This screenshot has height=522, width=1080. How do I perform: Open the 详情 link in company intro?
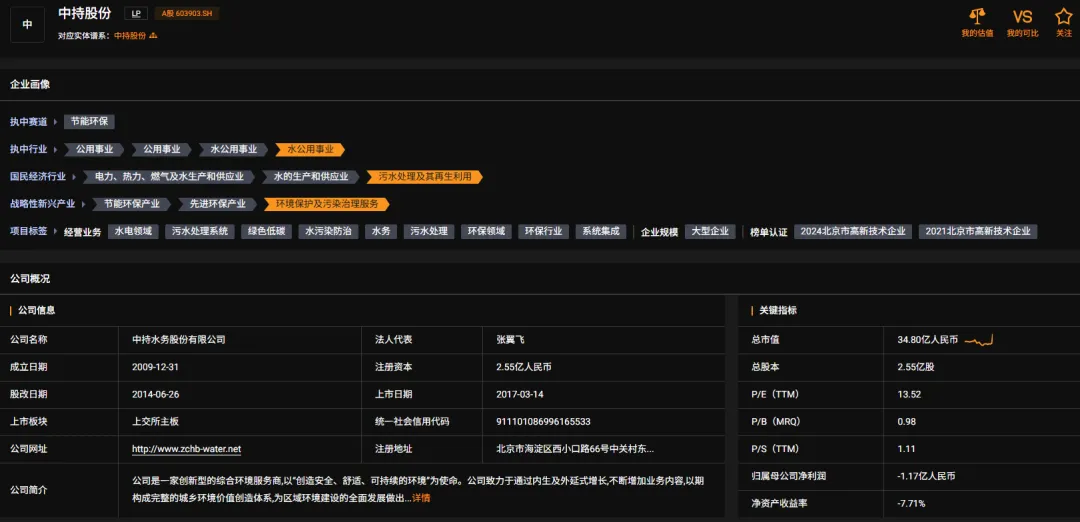(x=421, y=497)
